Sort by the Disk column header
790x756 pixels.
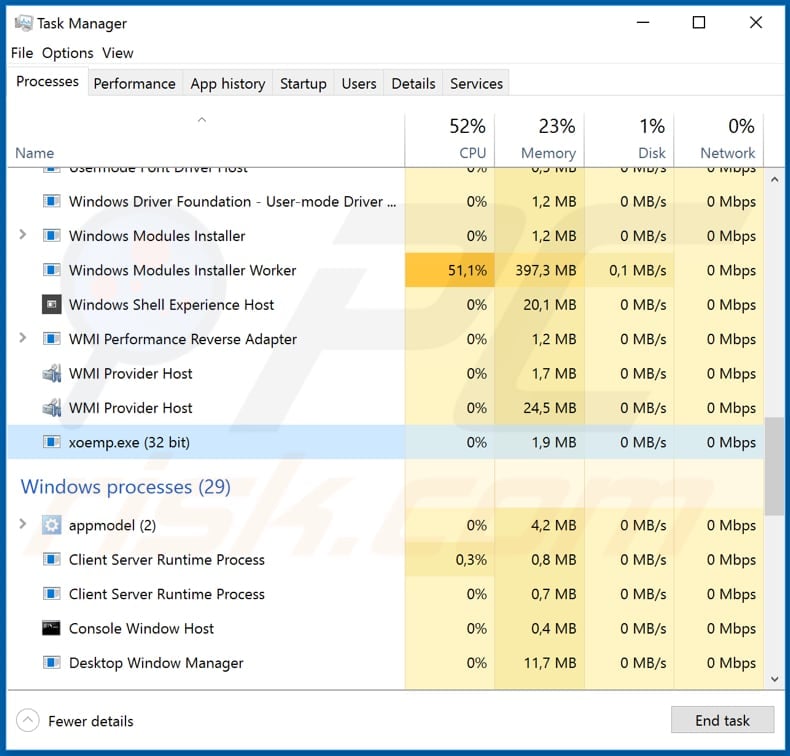629,140
